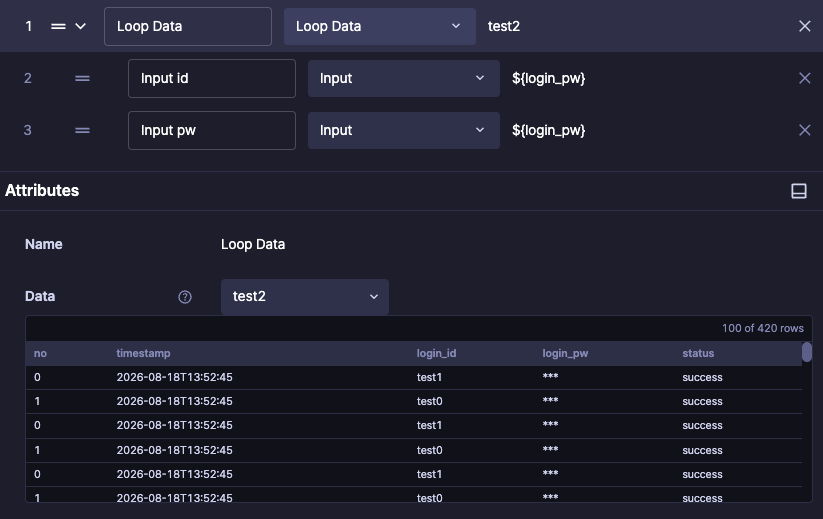The width and height of the screenshot is (823, 519).
Task: Open the Input dropdown for step 3
Action: (404, 130)
